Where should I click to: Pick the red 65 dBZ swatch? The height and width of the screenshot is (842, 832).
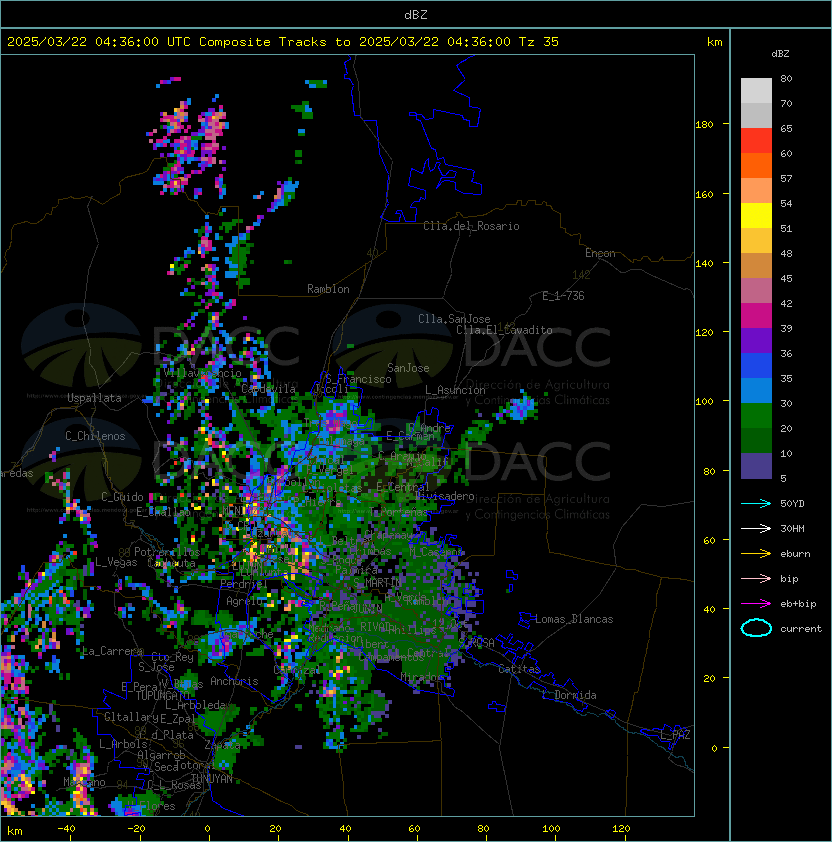click(756, 141)
